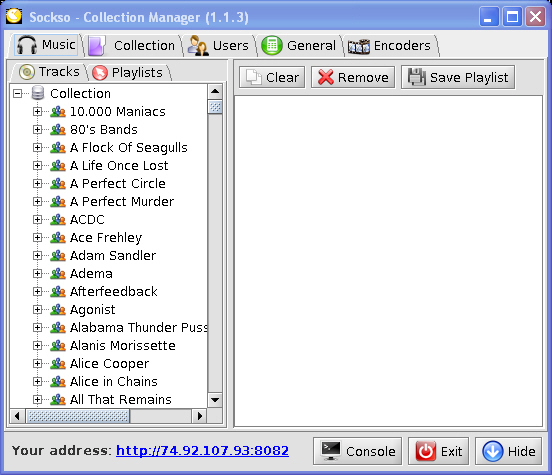Click the All That Remains artist icon
The image size is (552, 475).
pyautogui.click(x=58, y=399)
